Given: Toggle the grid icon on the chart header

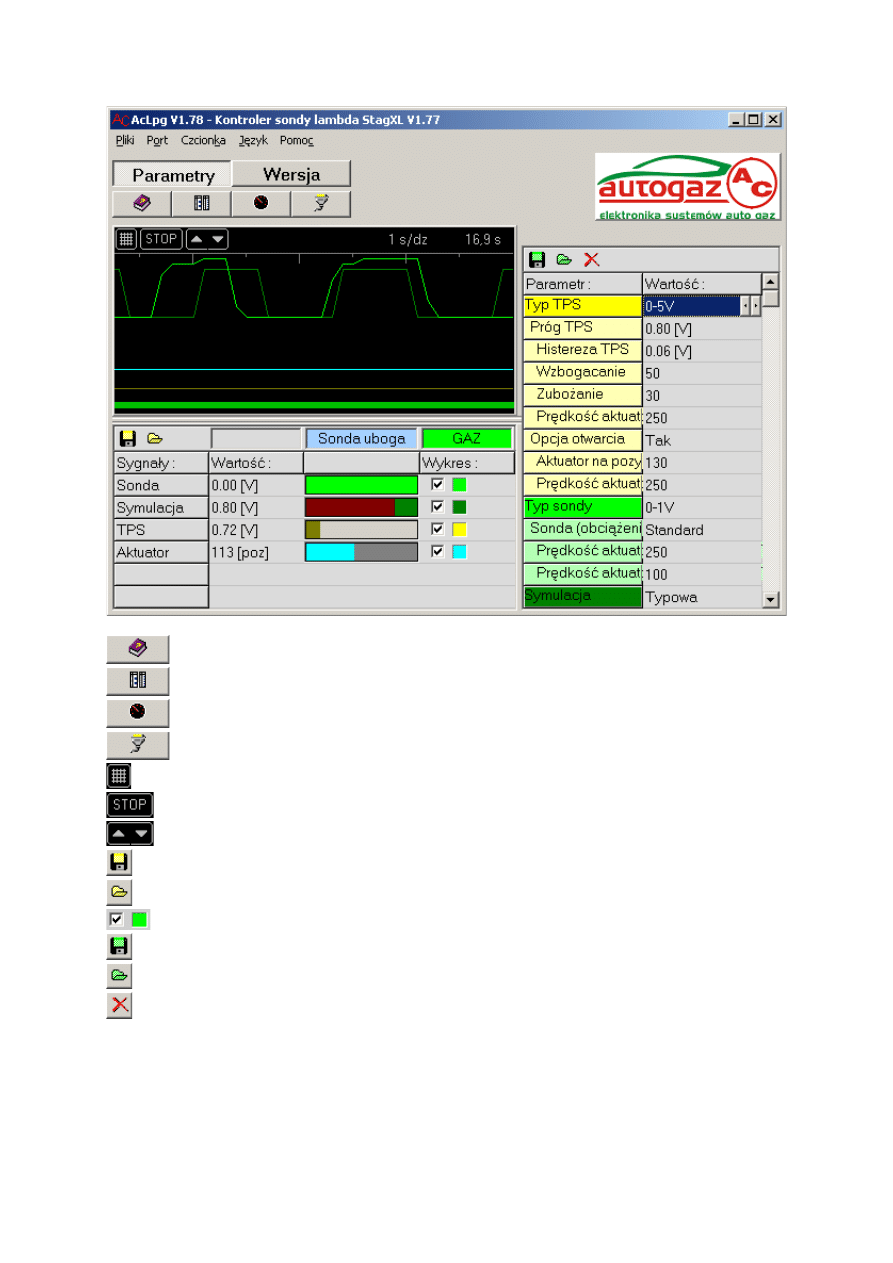Looking at the screenshot, I should point(126,239).
